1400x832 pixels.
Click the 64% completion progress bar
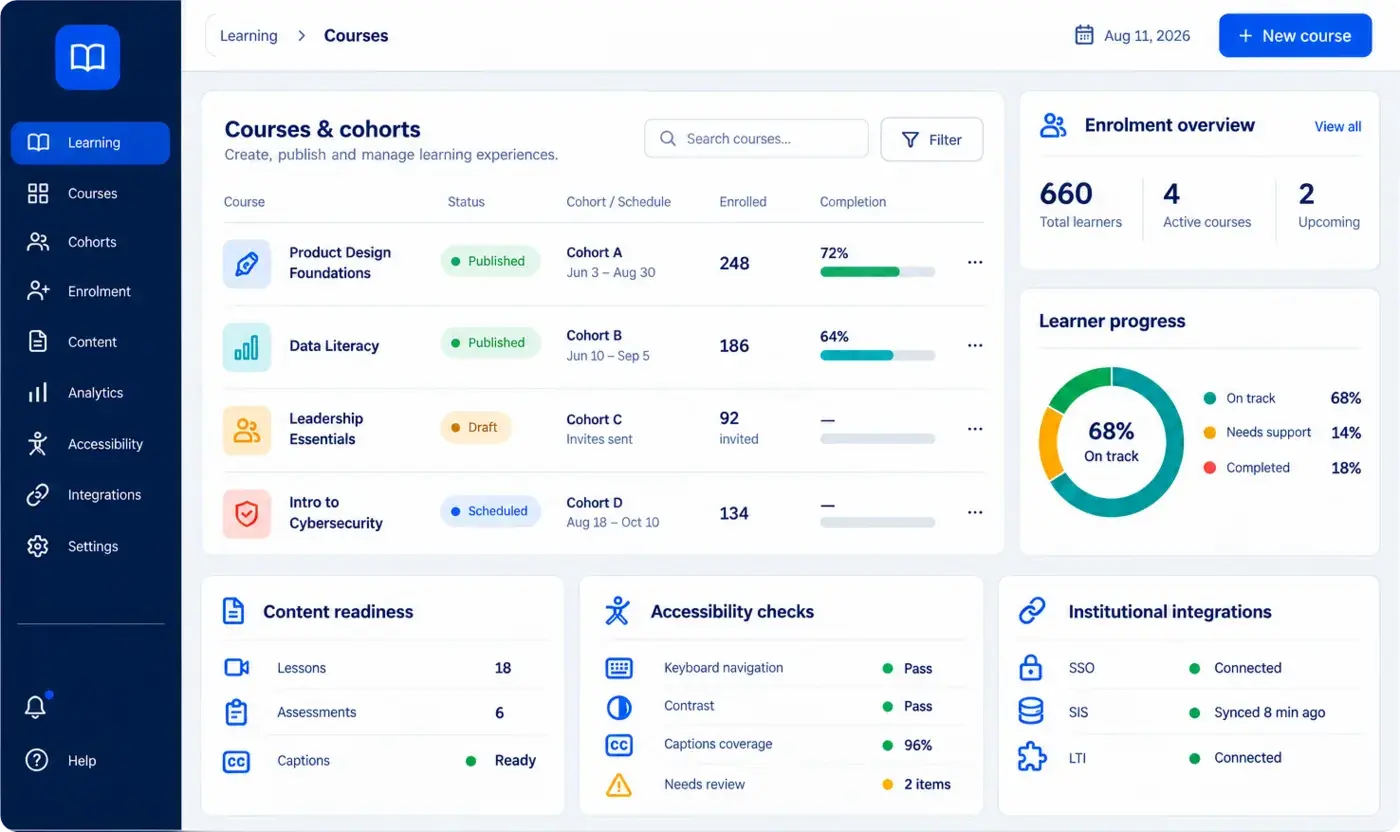point(877,355)
